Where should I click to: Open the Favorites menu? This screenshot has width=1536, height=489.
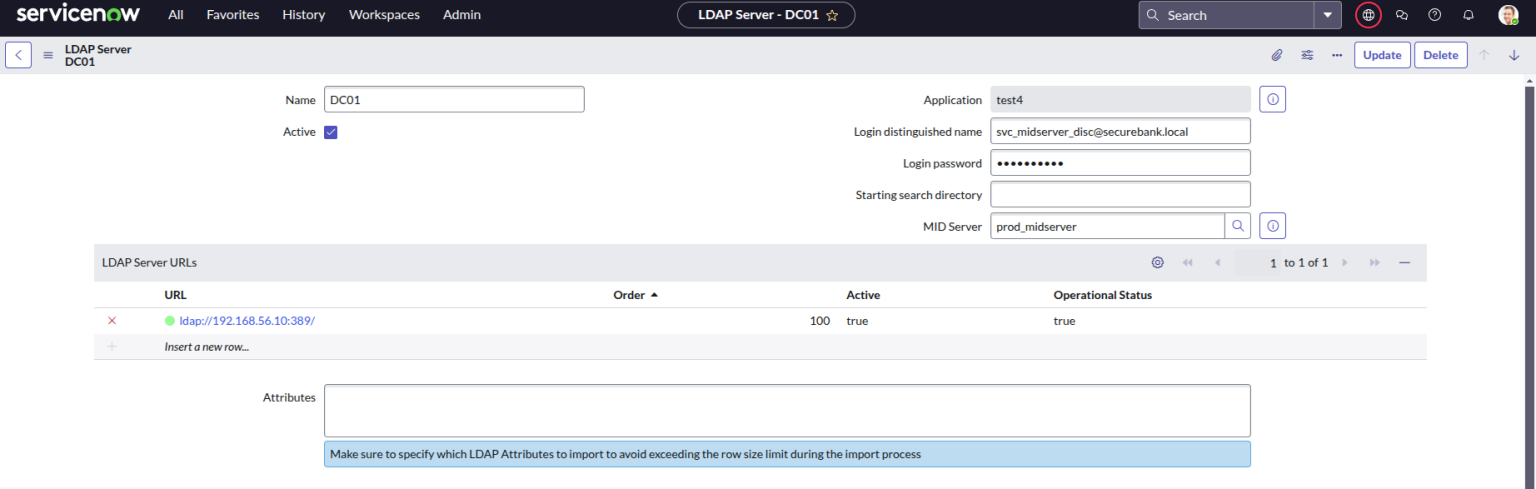pyautogui.click(x=232, y=15)
